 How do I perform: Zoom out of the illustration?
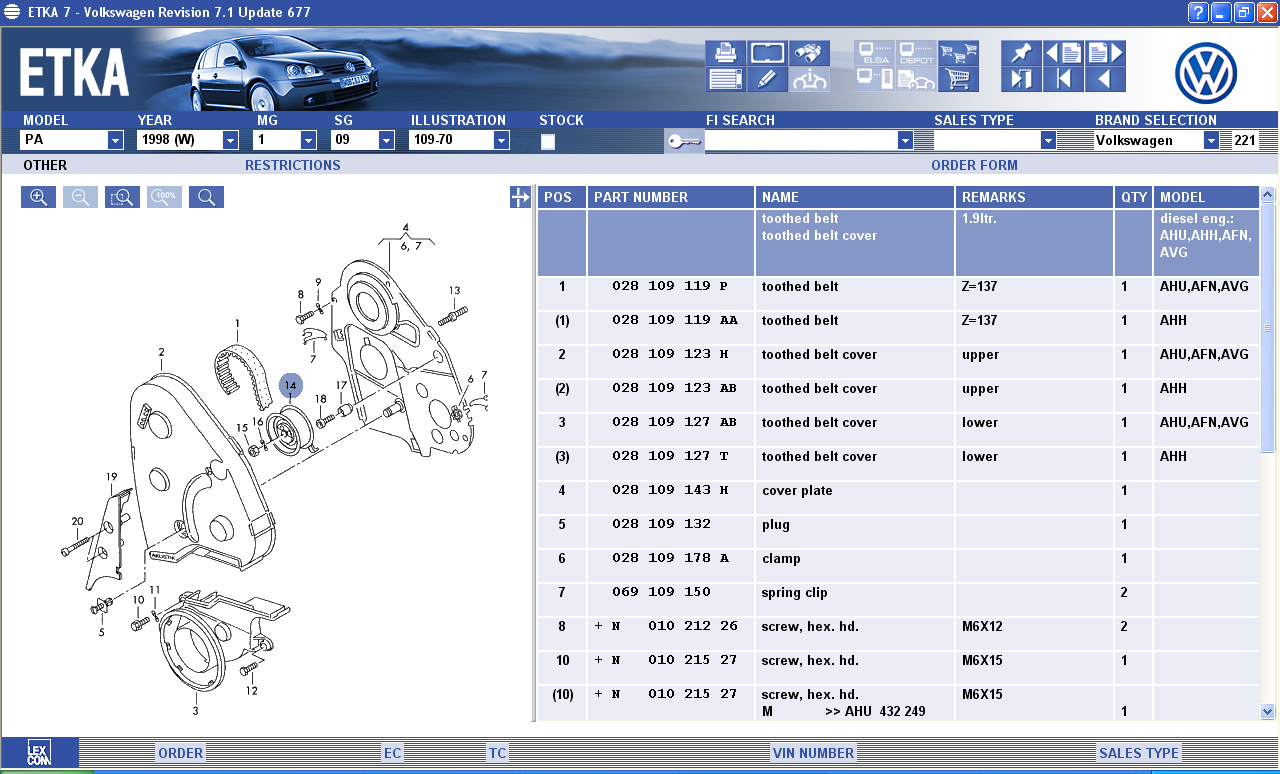click(x=80, y=197)
